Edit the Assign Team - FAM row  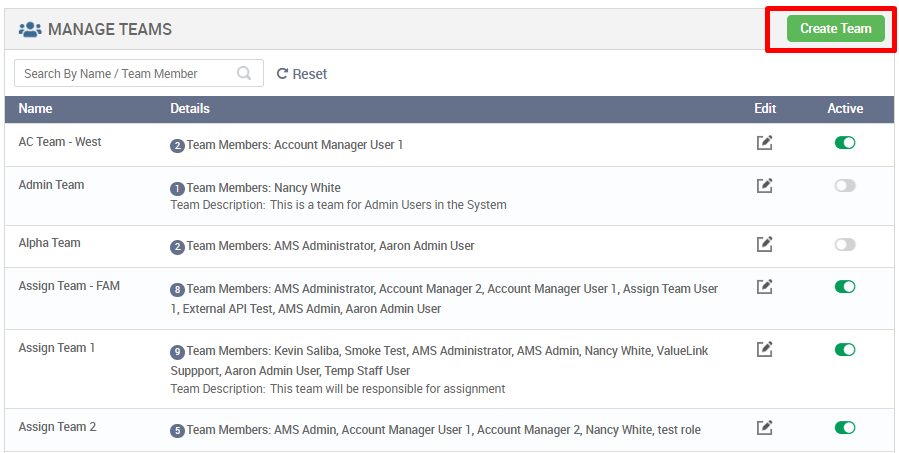[764, 287]
